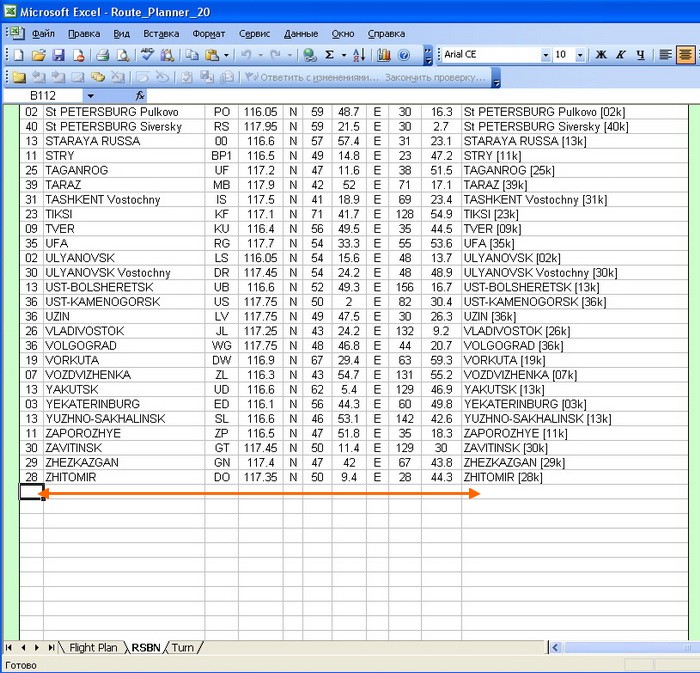Switch to the Turn sheet tab
The width and height of the screenshot is (700, 673).
pos(183,648)
